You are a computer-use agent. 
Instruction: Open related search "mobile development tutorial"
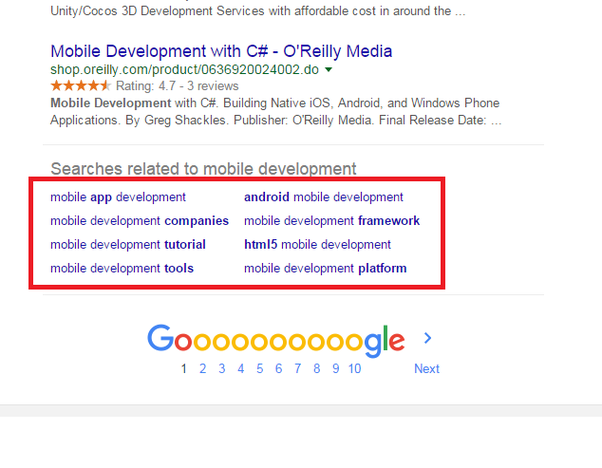(128, 245)
